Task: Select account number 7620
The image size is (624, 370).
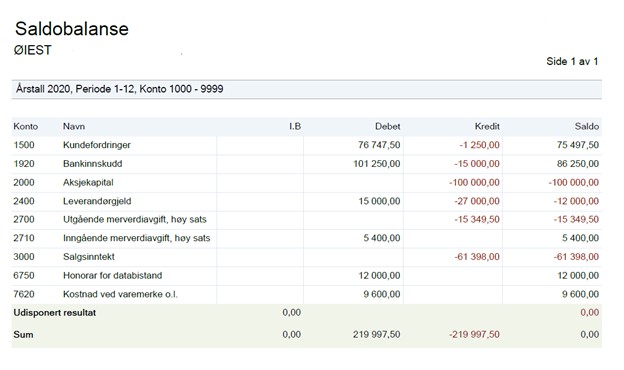Action: [x=24, y=294]
